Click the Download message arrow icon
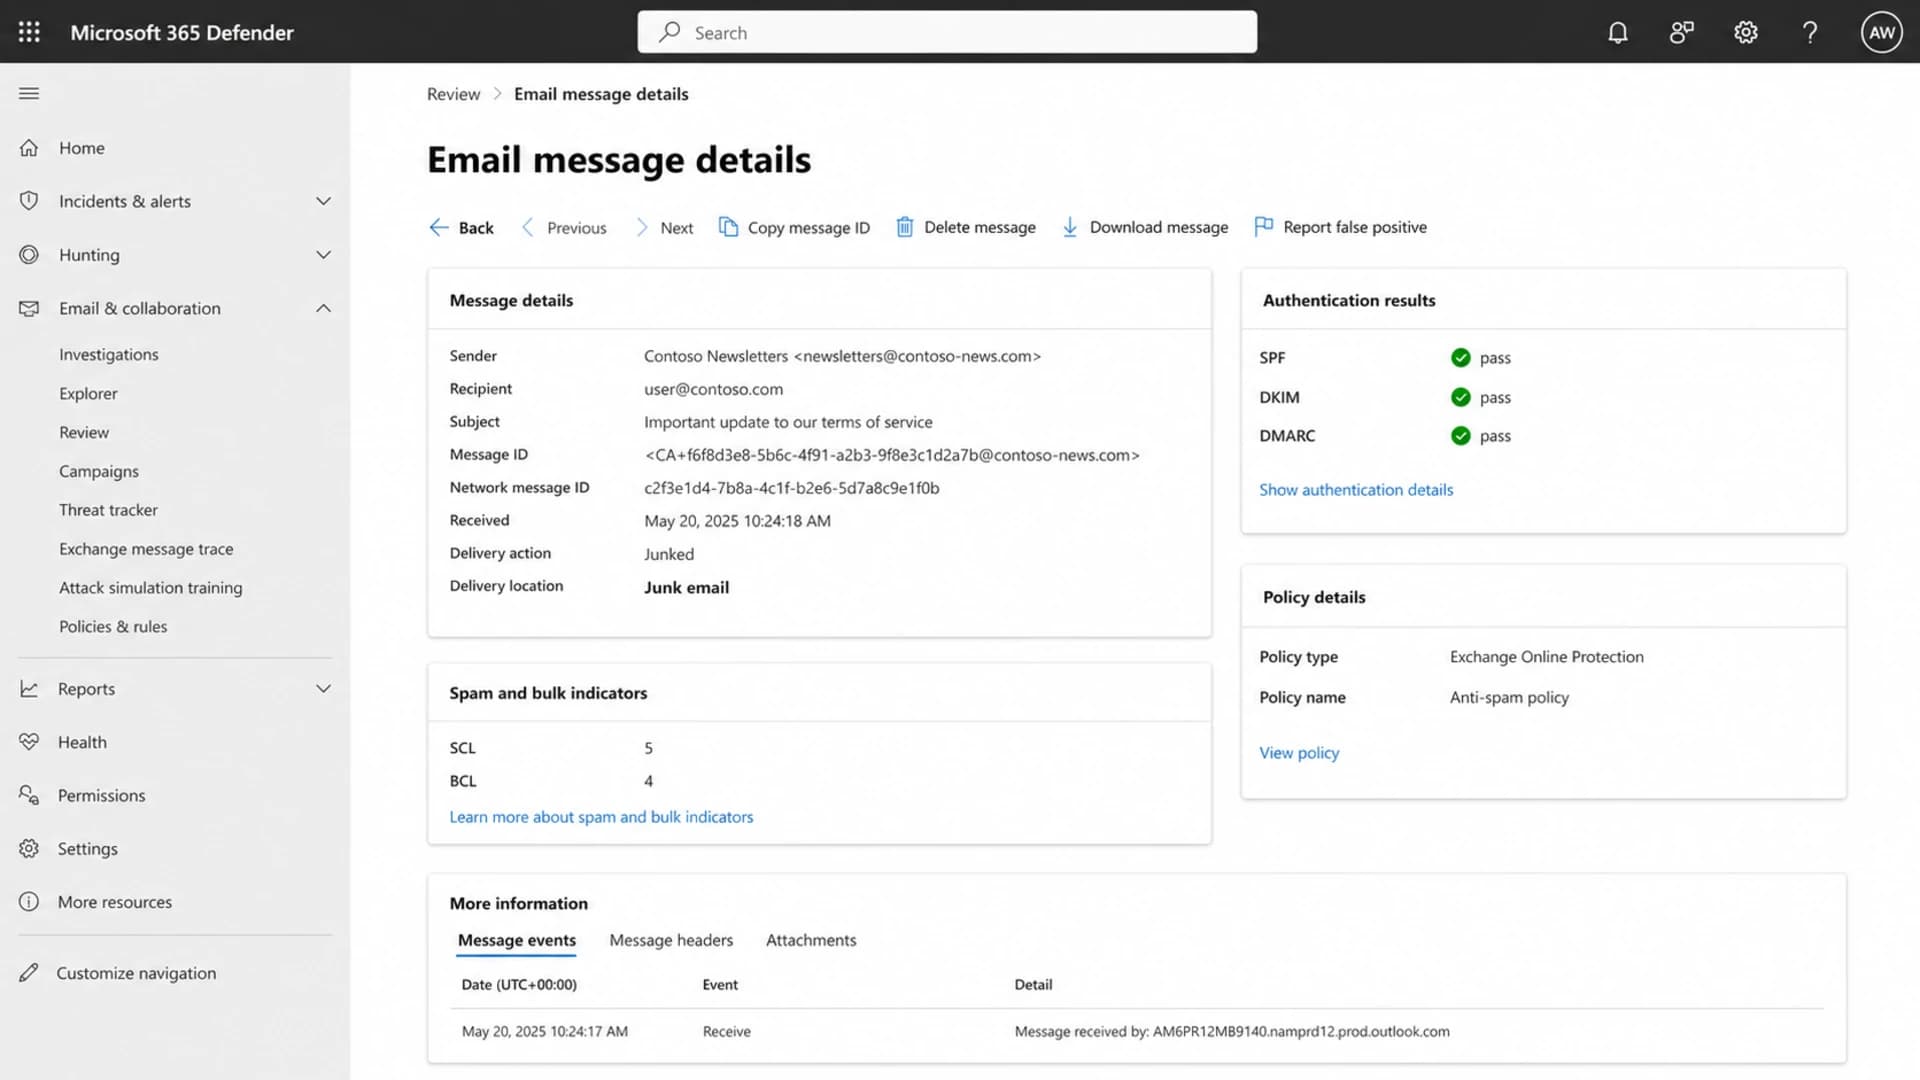This screenshot has width=1920, height=1080. pos(1069,227)
